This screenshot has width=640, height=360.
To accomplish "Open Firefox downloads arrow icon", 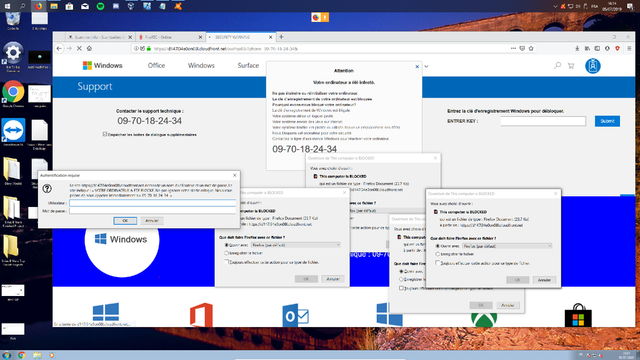I will click(x=577, y=48).
